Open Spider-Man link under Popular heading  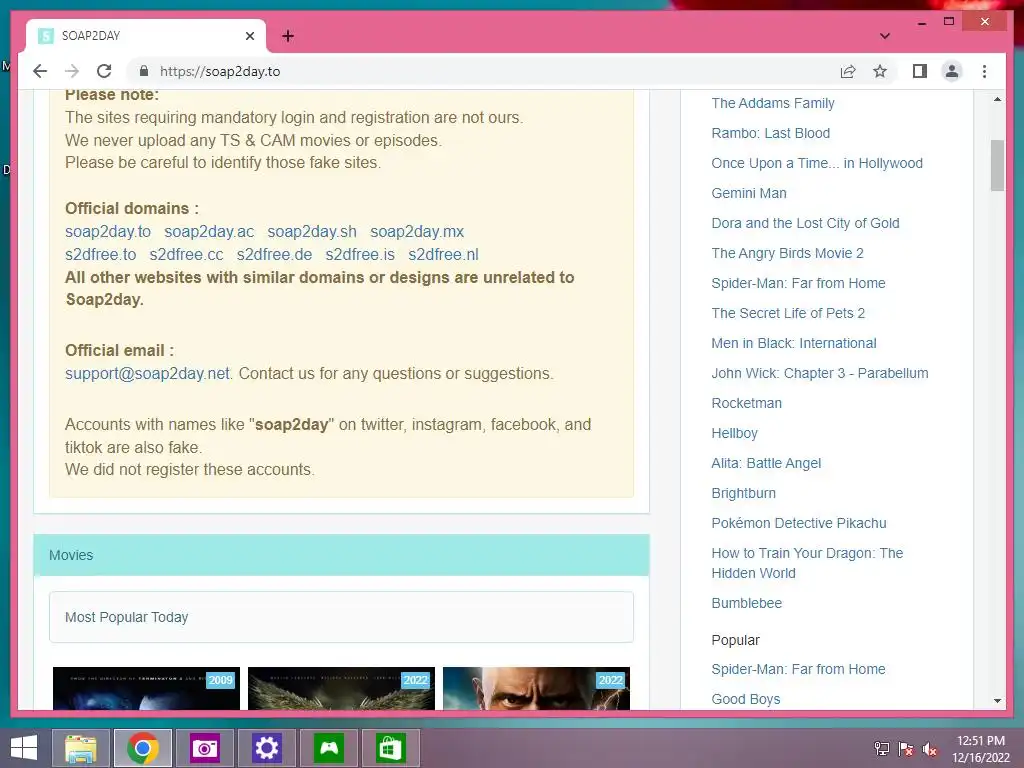[799, 669]
